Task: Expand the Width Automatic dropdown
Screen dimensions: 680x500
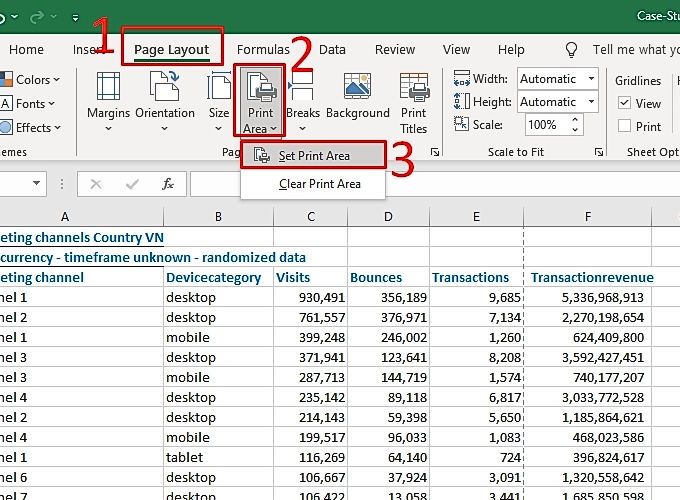Action: [591, 78]
